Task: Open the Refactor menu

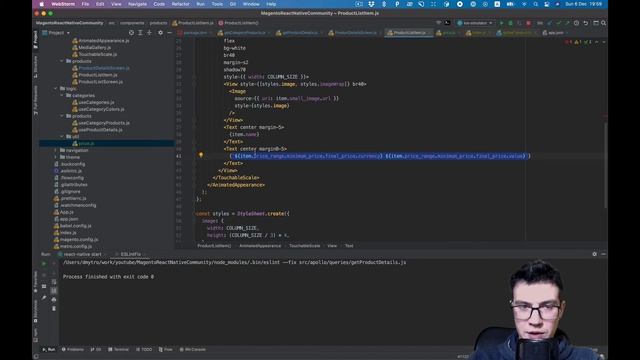Action: pyautogui.click(x=180, y=4)
